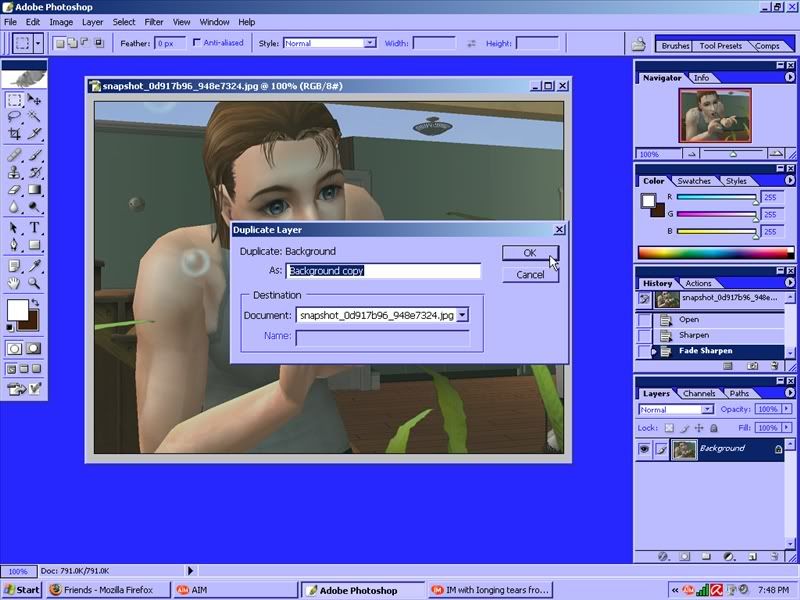The height and width of the screenshot is (600, 800).
Task: Select the Hand tool
Action: [14, 283]
